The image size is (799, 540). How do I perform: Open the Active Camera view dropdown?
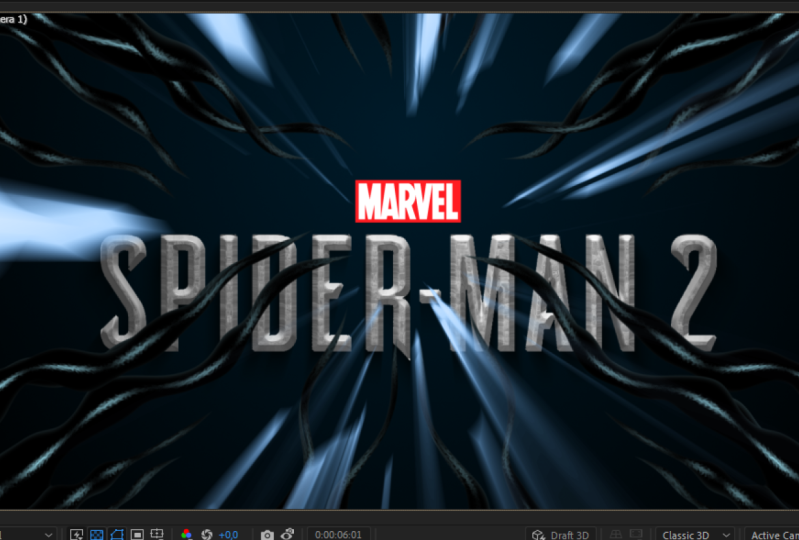(x=771, y=535)
